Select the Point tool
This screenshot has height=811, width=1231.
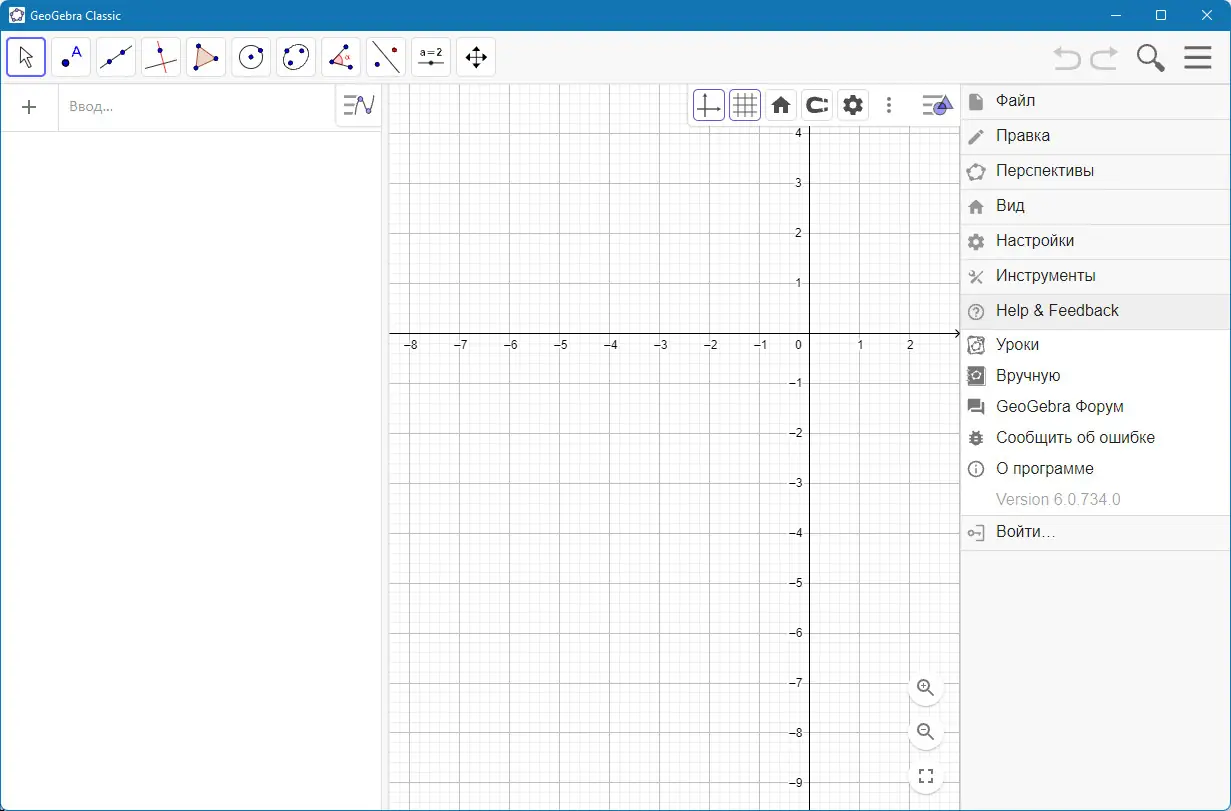point(71,57)
